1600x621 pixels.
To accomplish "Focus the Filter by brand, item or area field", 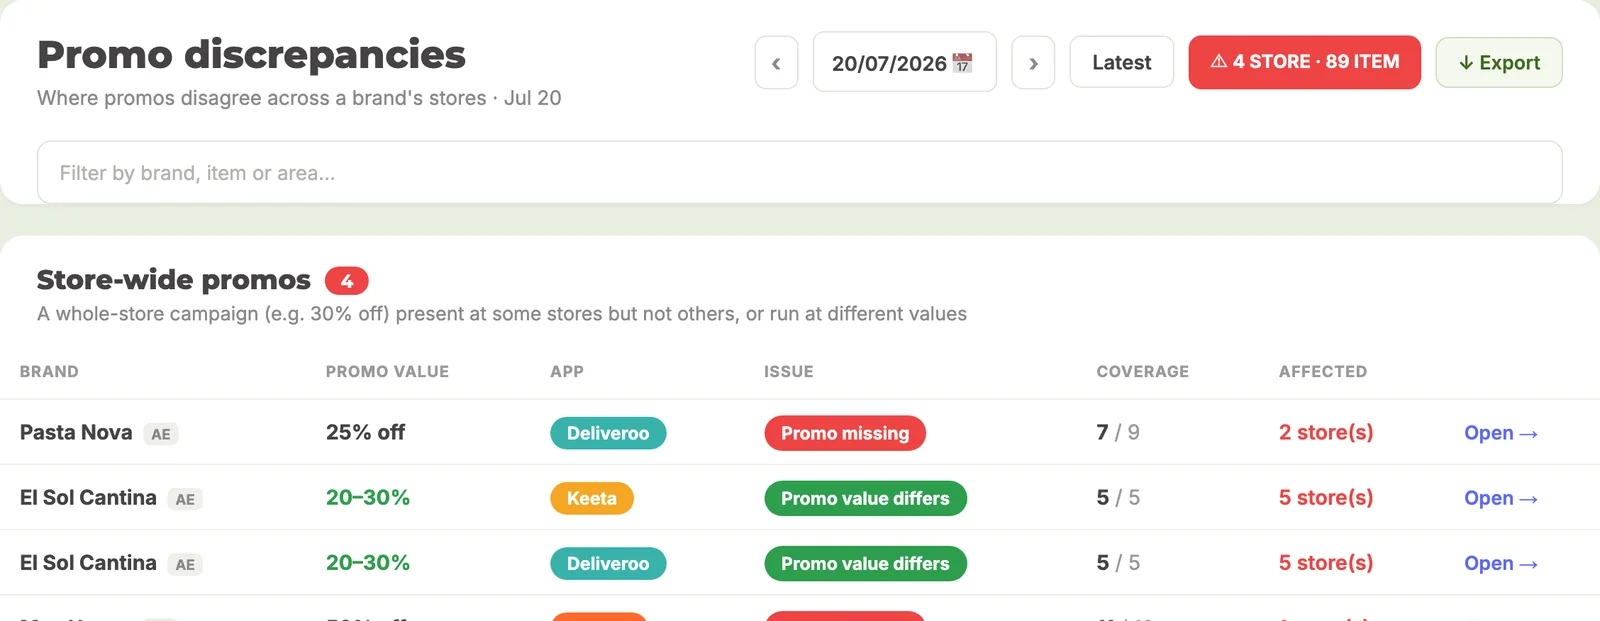I will (x=800, y=172).
